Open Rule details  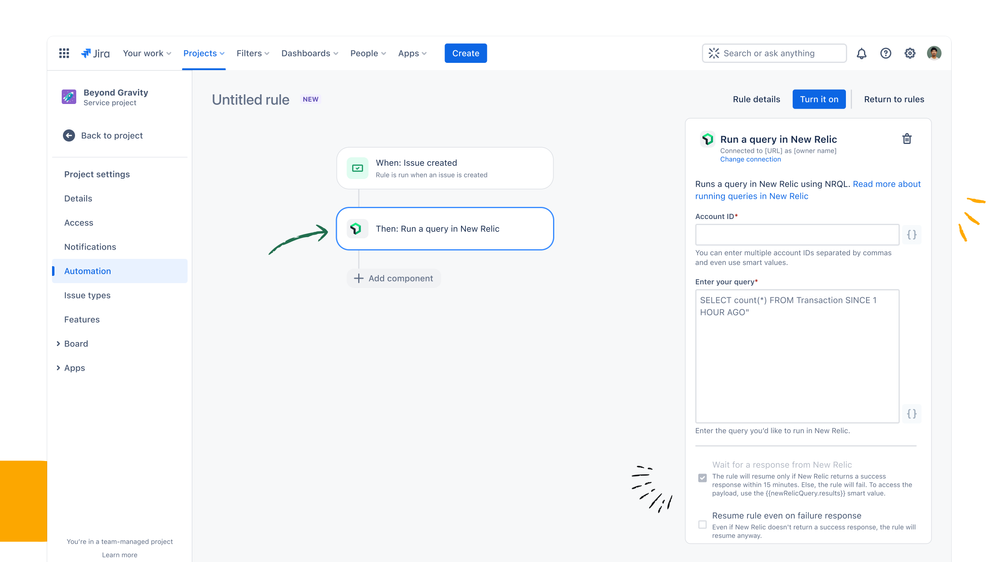(756, 99)
